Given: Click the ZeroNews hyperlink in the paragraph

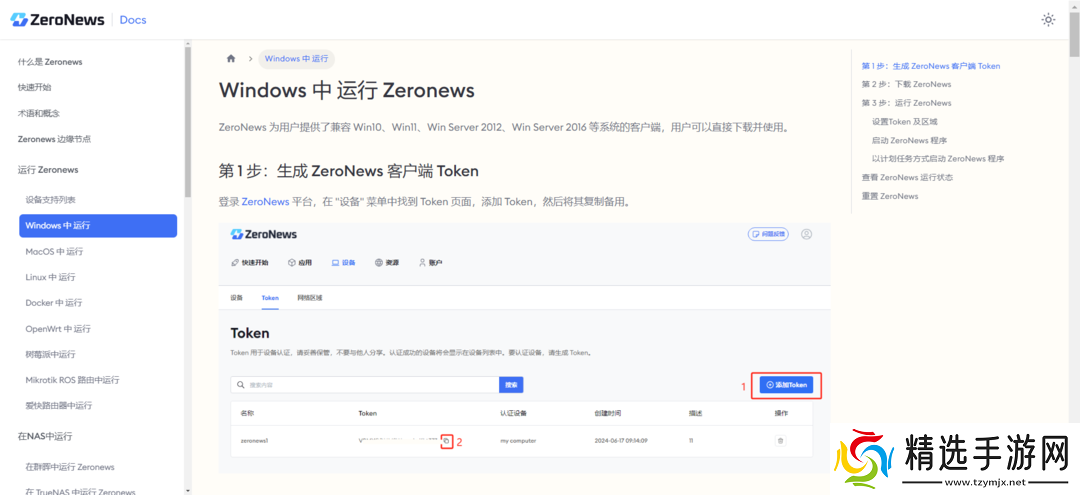Looking at the screenshot, I should pyautogui.click(x=265, y=201).
